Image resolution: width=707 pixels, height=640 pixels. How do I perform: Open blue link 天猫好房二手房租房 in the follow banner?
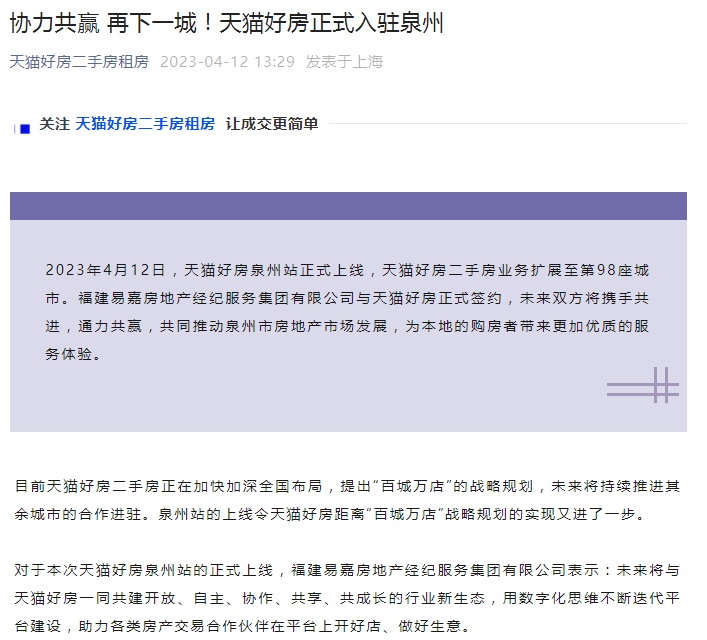(145, 124)
